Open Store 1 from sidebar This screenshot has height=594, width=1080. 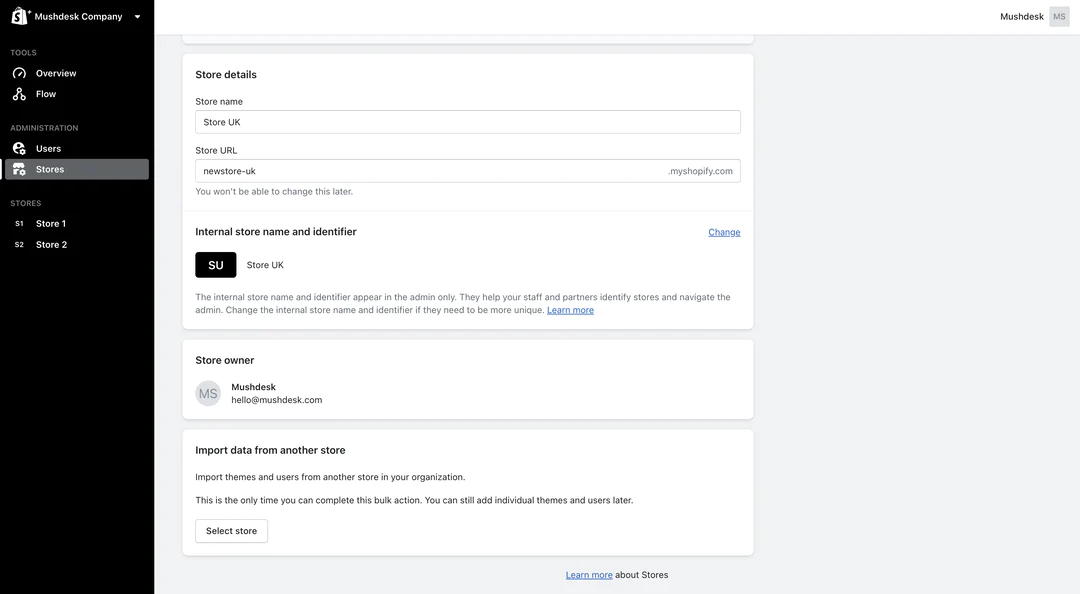[x=51, y=224]
